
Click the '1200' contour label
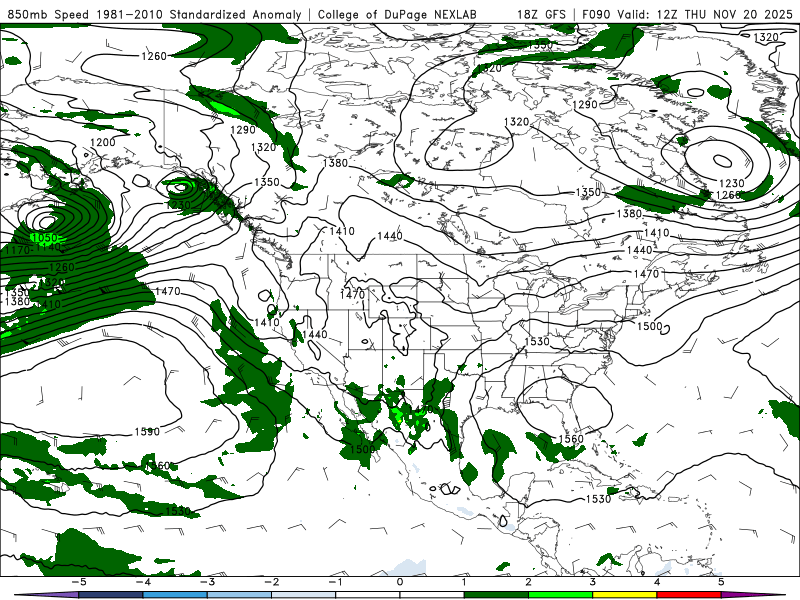103,142
